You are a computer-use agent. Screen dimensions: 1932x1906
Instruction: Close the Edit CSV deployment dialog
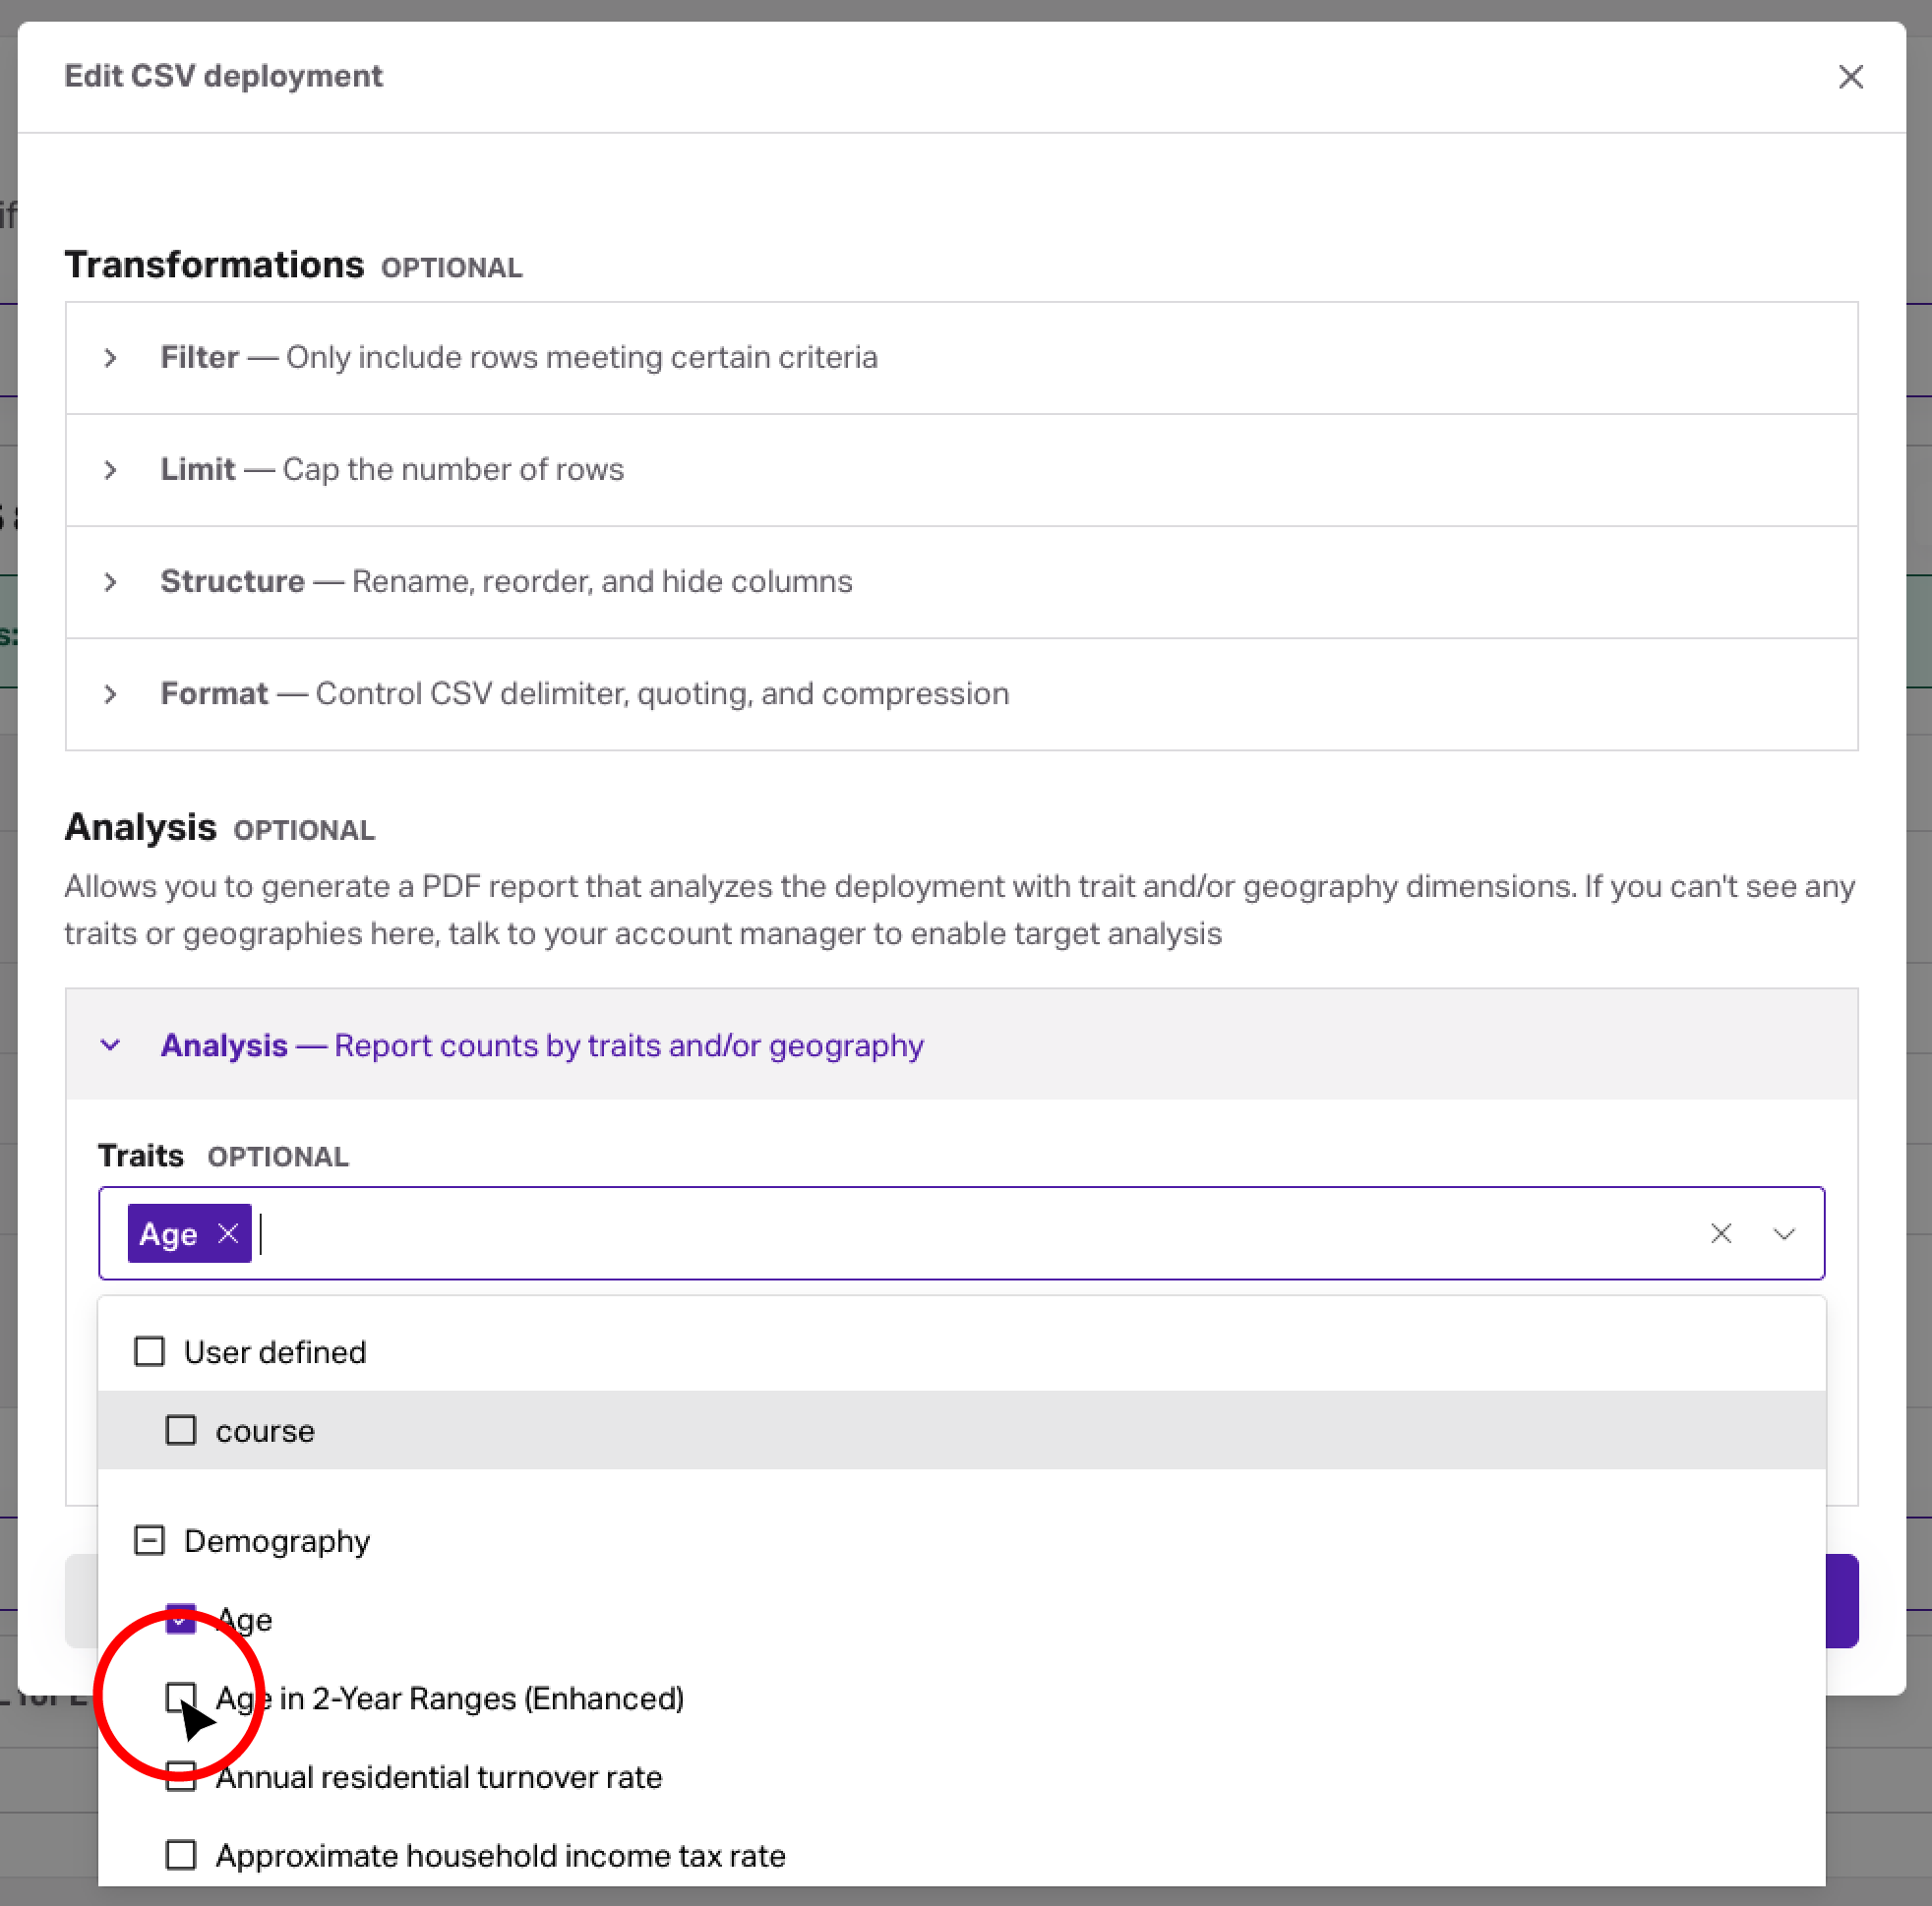1850,77
